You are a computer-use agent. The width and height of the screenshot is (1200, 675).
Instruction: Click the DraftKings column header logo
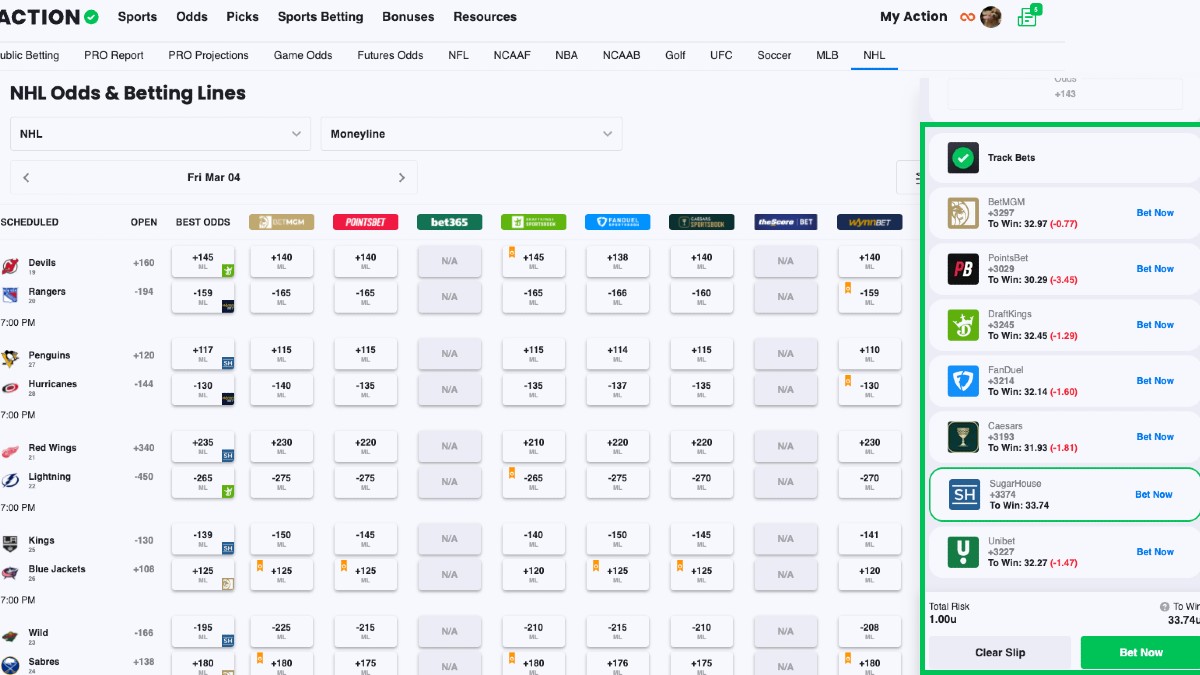point(533,222)
